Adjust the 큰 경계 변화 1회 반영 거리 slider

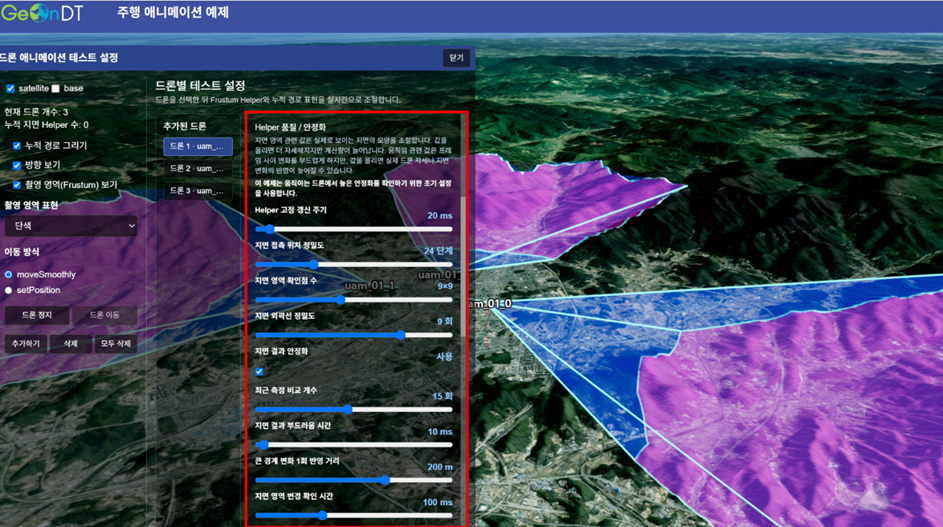click(354, 480)
